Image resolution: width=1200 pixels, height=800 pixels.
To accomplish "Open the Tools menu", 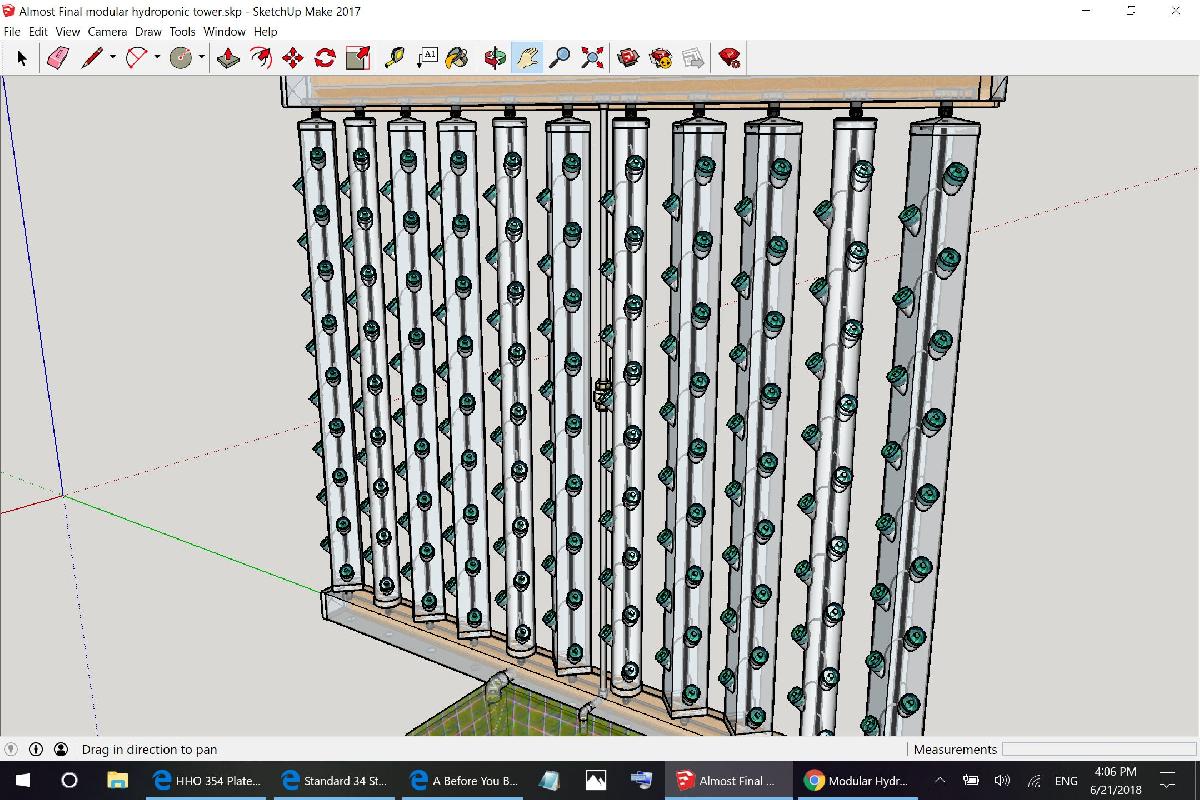I will click(181, 31).
